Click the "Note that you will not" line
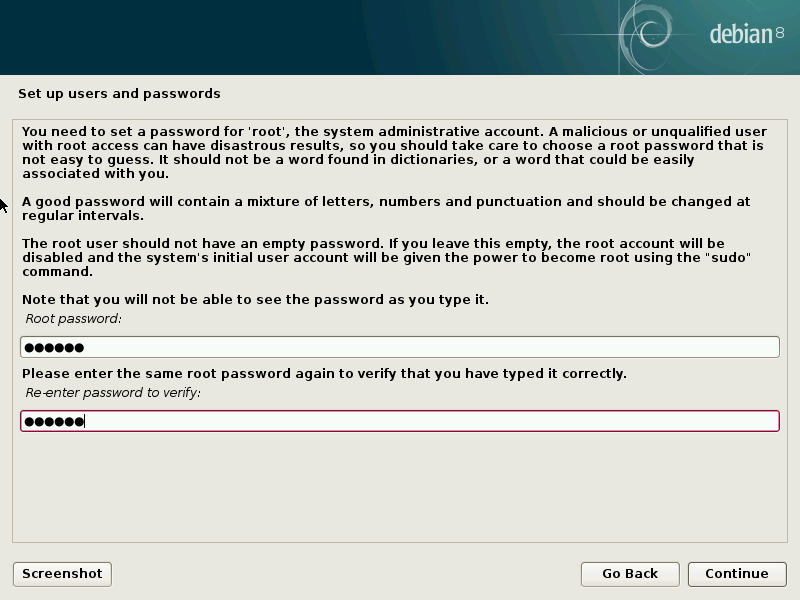Screen dimensions: 800x600 coord(255,300)
